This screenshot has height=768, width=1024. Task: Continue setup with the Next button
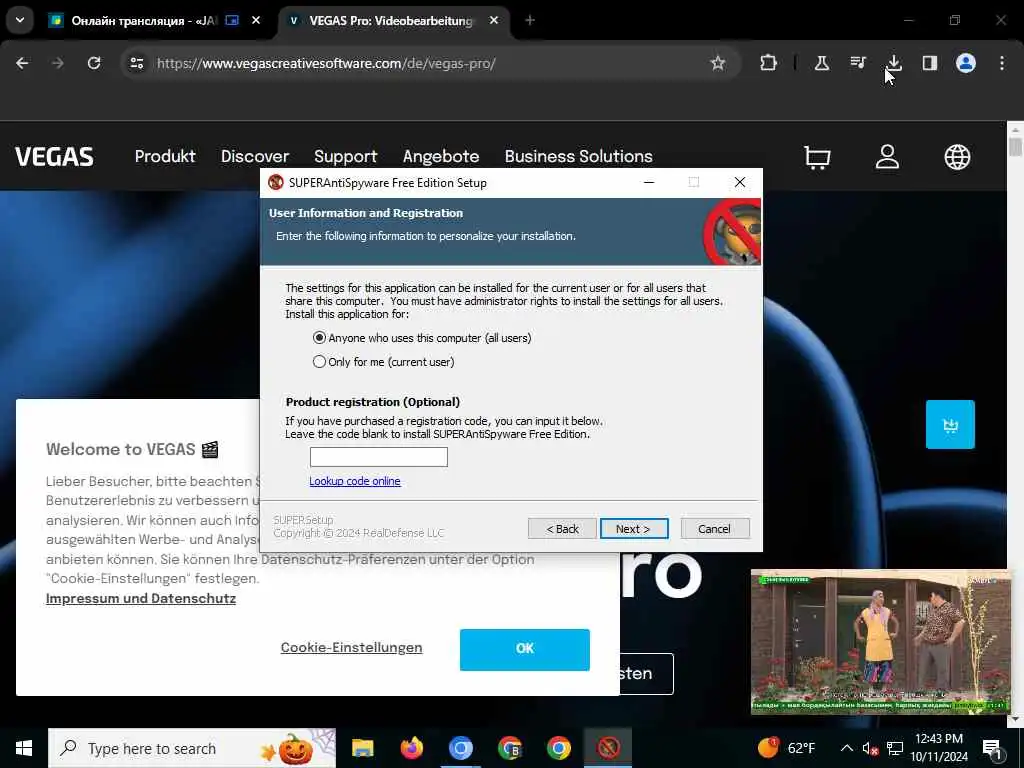coord(633,528)
